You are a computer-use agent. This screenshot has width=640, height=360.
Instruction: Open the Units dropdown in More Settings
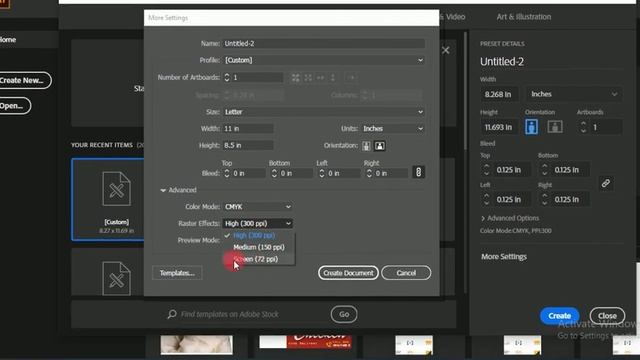393,129
